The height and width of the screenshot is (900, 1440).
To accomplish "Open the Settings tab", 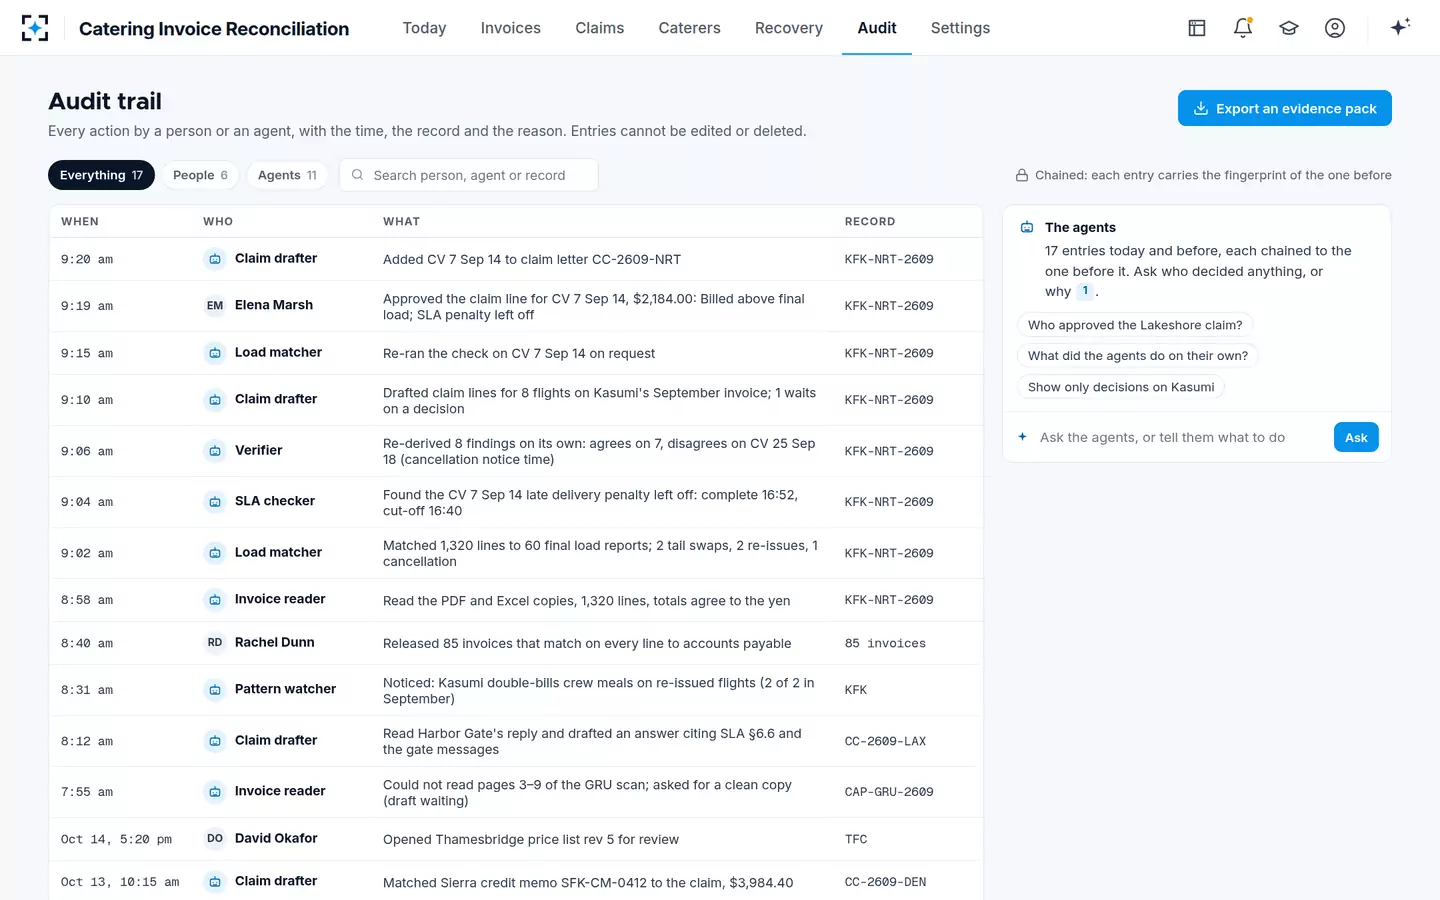I will click(x=960, y=28).
